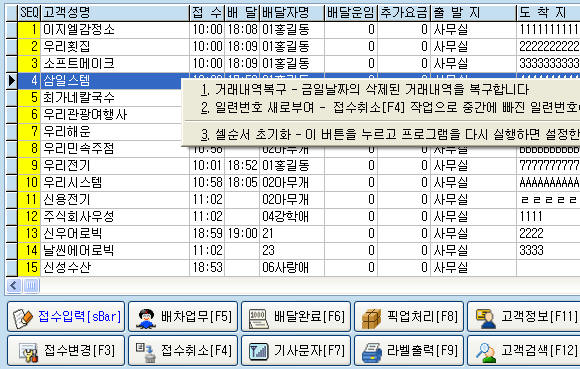Click the horizontal scrollbar thumb
Viewport: 580px width, 369px height.
click(x=31, y=285)
